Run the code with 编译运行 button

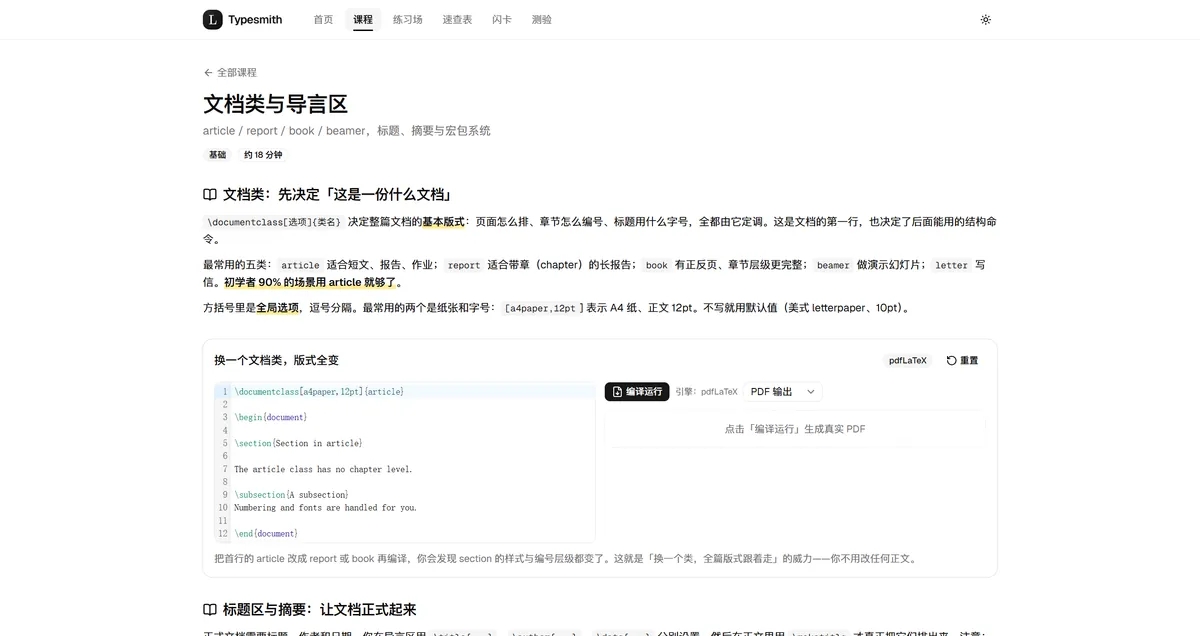coord(637,392)
